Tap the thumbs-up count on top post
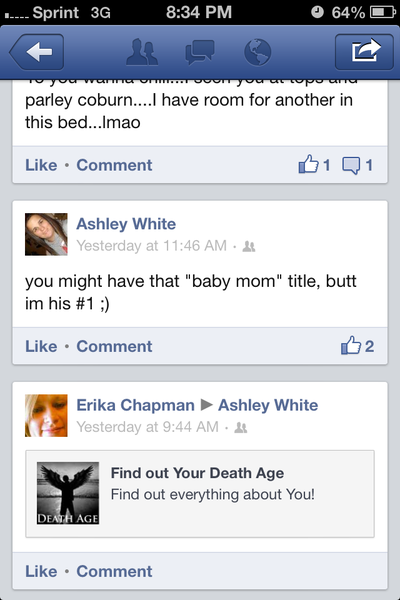This screenshot has height=600, width=400. coord(314,165)
